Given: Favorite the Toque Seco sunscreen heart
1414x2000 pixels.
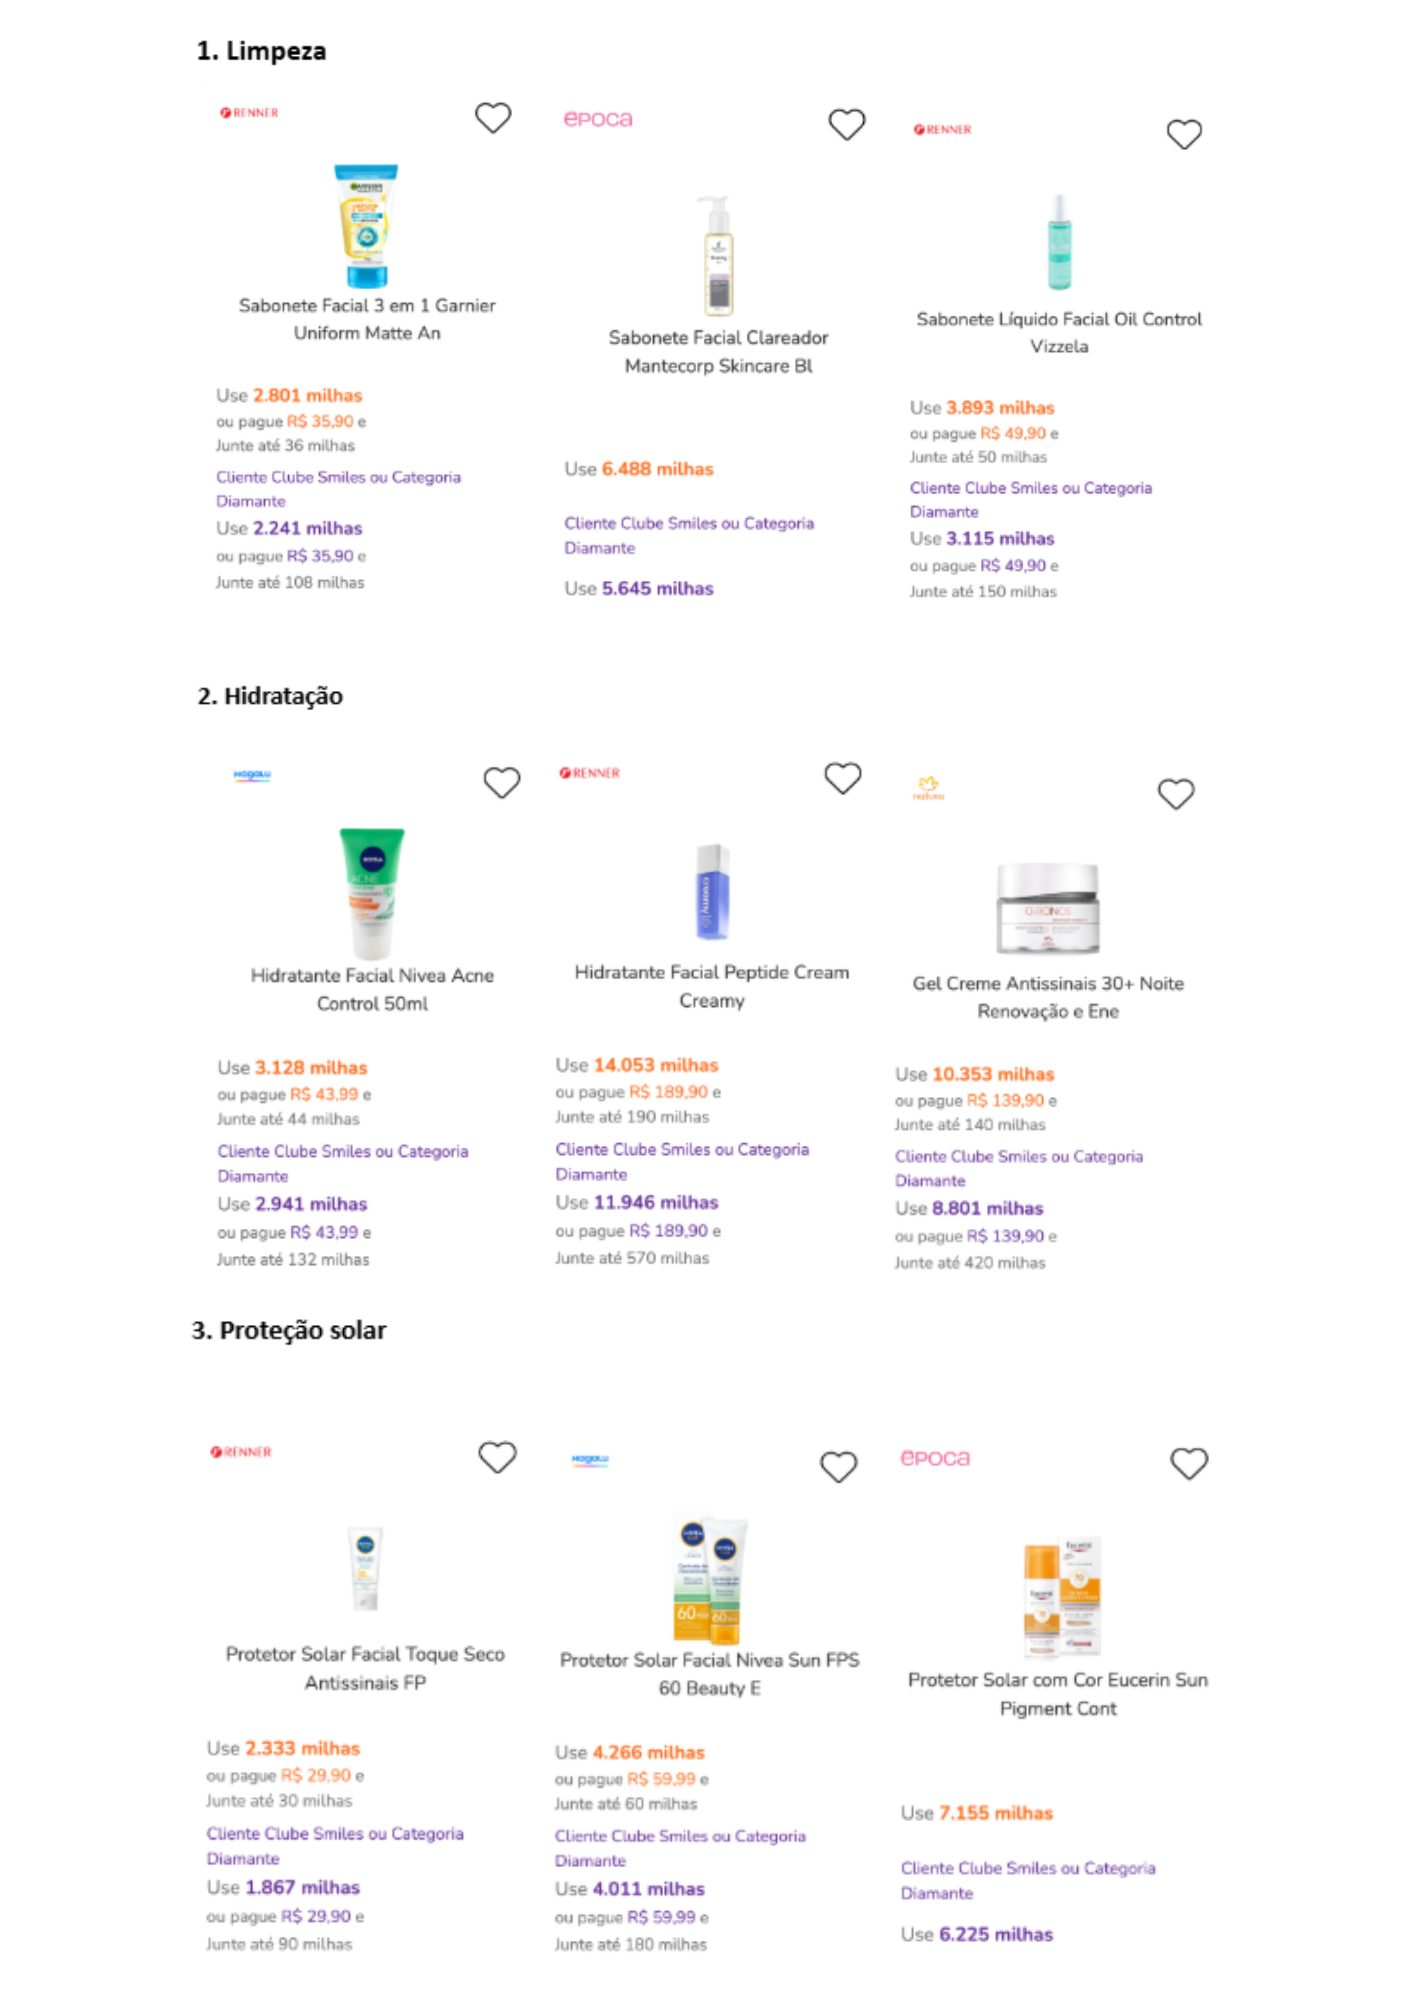Looking at the screenshot, I should [497, 1457].
